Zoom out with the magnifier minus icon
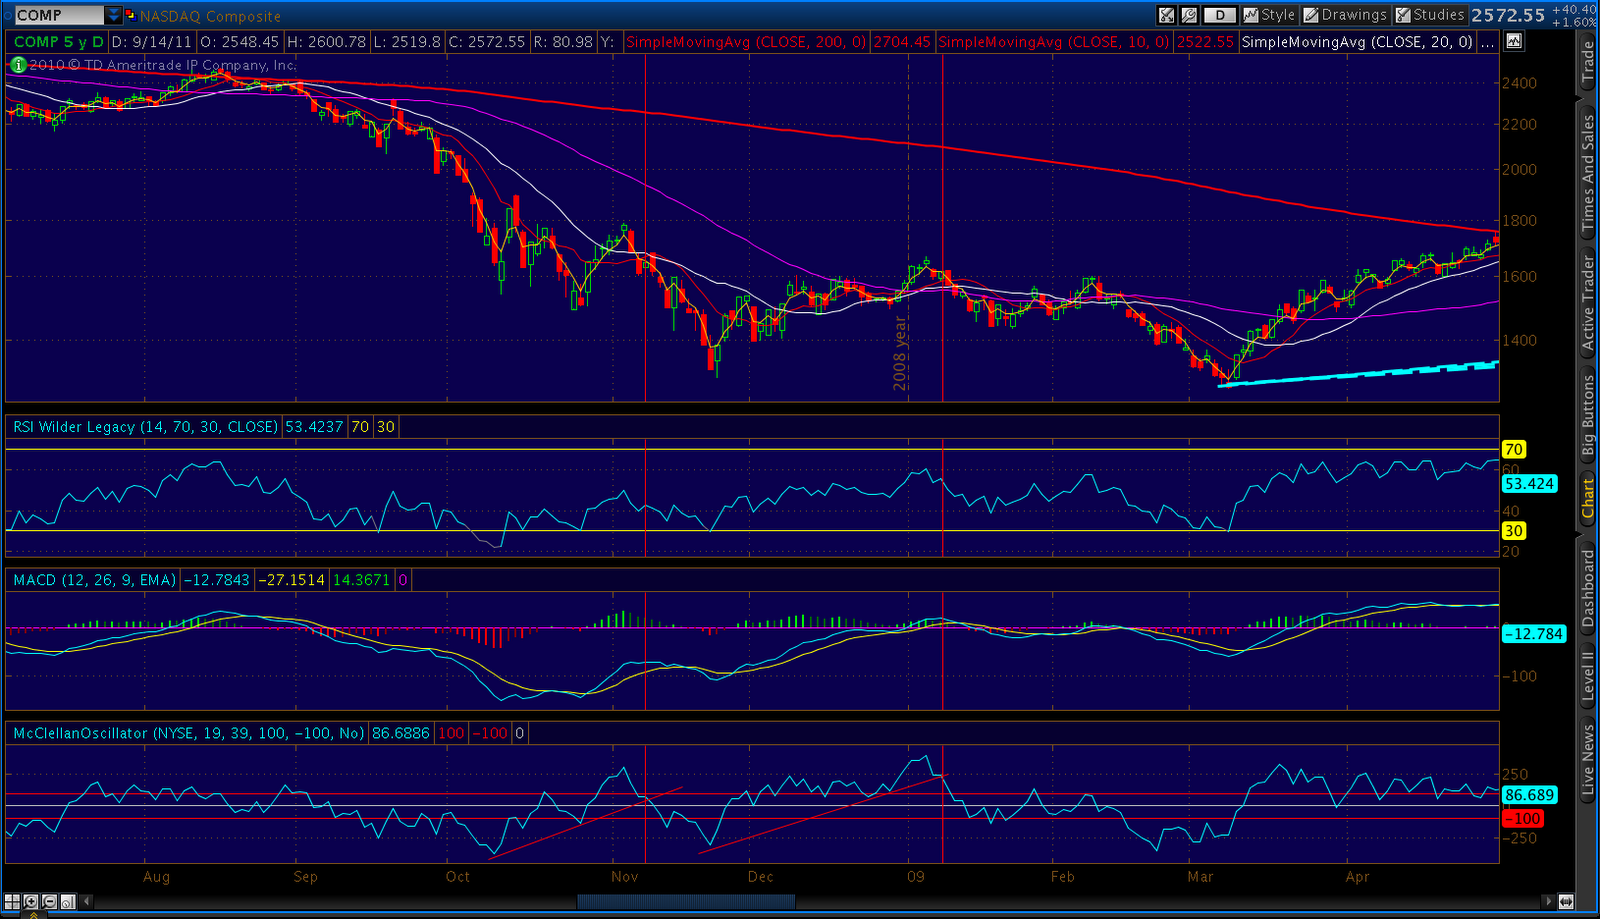1600x919 pixels. pyautogui.click(x=49, y=901)
